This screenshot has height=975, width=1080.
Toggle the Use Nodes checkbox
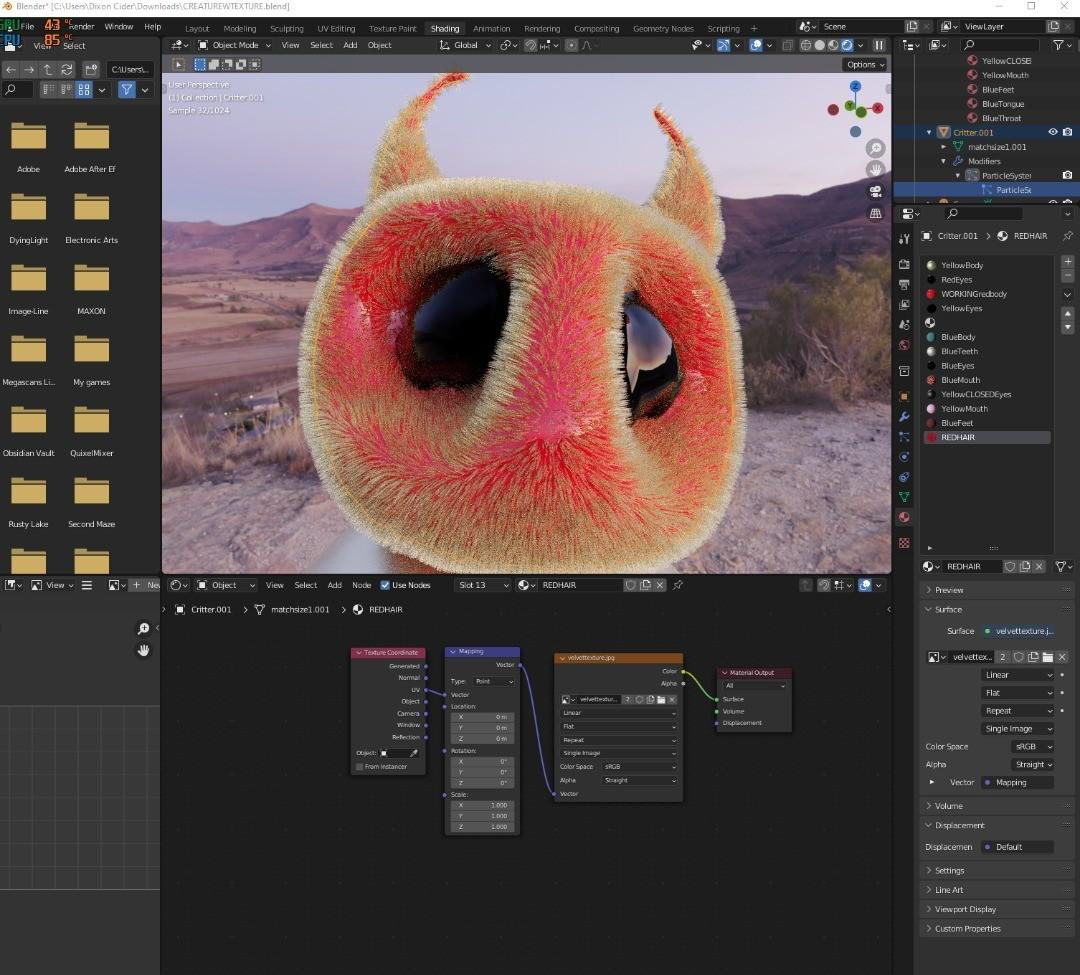click(x=385, y=585)
